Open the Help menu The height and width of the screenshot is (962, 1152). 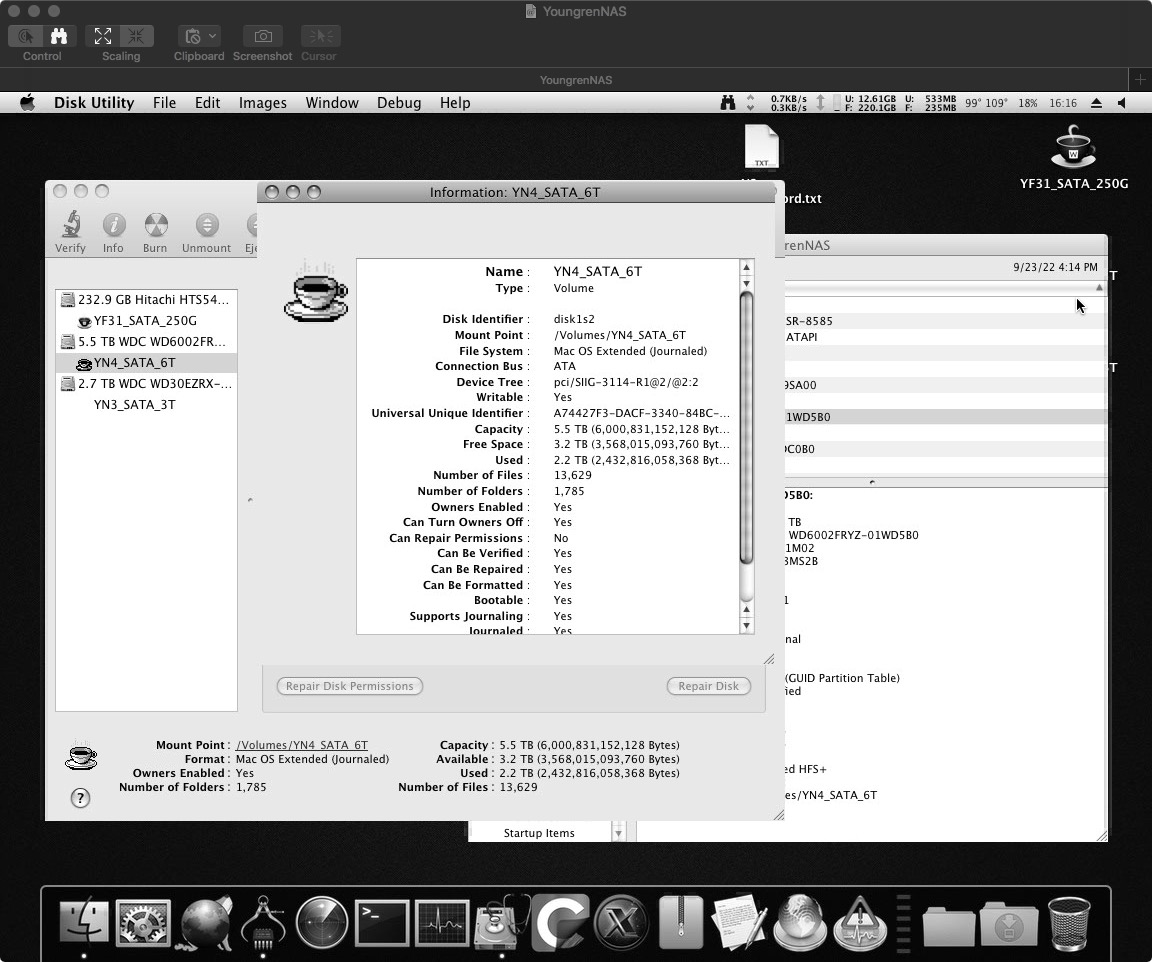point(455,103)
